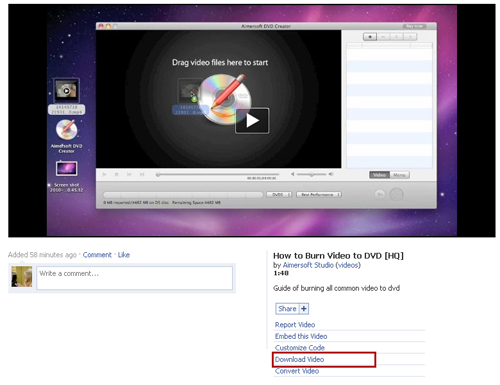Select the mp4 video file on desktop

pyautogui.click(x=66, y=97)
